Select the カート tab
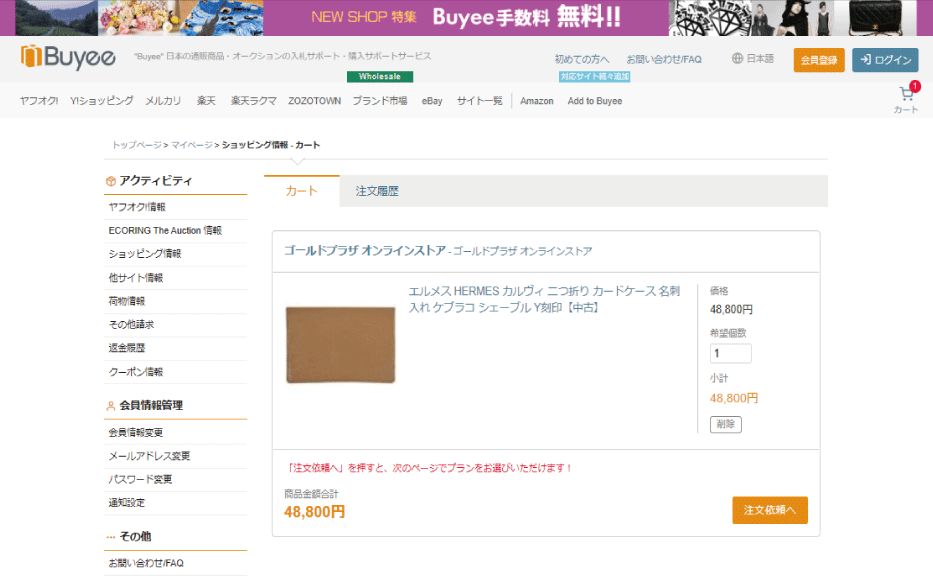Image resolution: width=933 pixels, height=583 pixels. pyautogui.click(x=300, y=191)
